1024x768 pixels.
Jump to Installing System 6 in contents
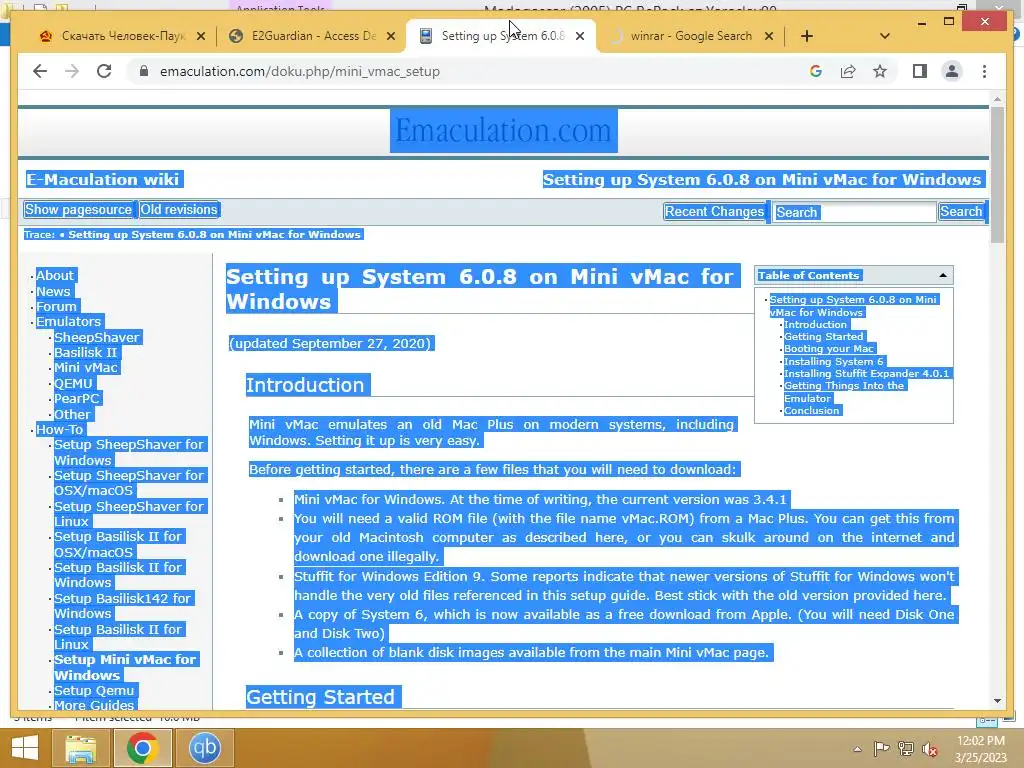833,361
